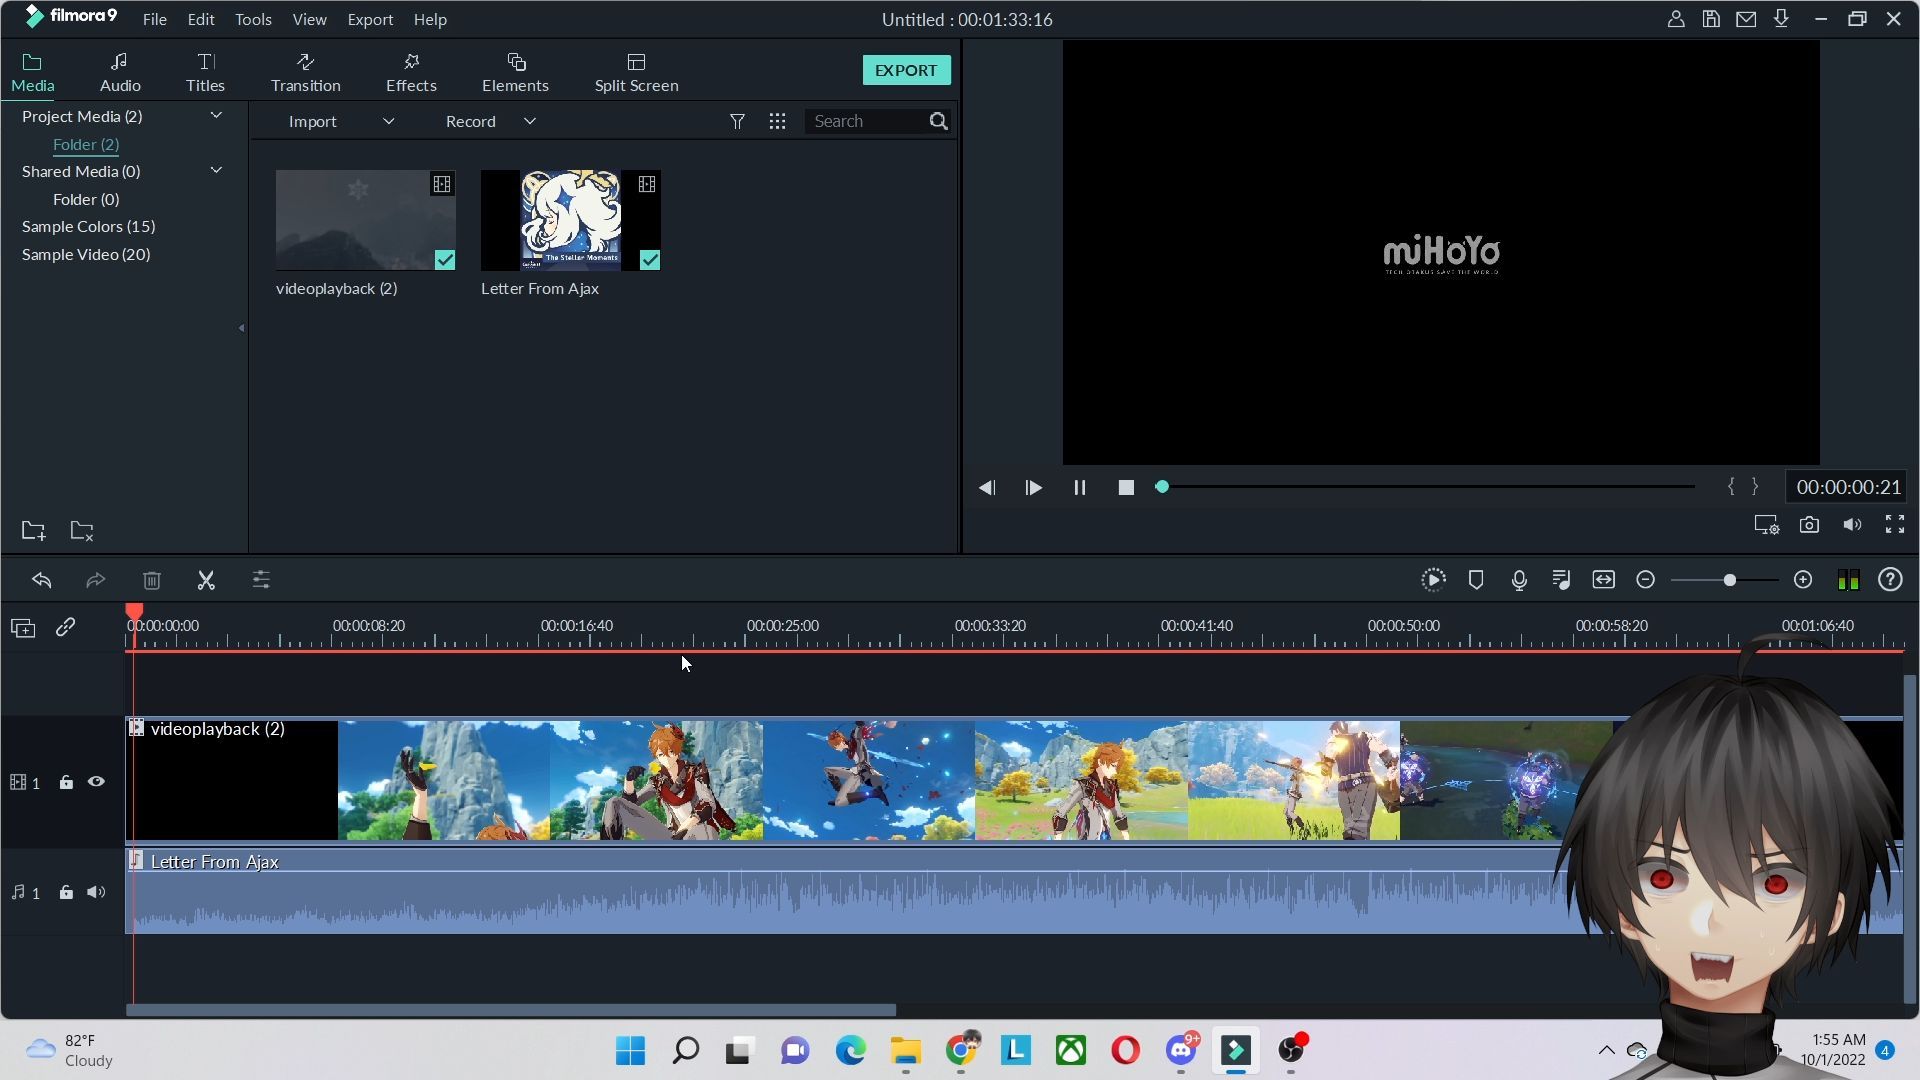Open the File menu

[154, 19]
